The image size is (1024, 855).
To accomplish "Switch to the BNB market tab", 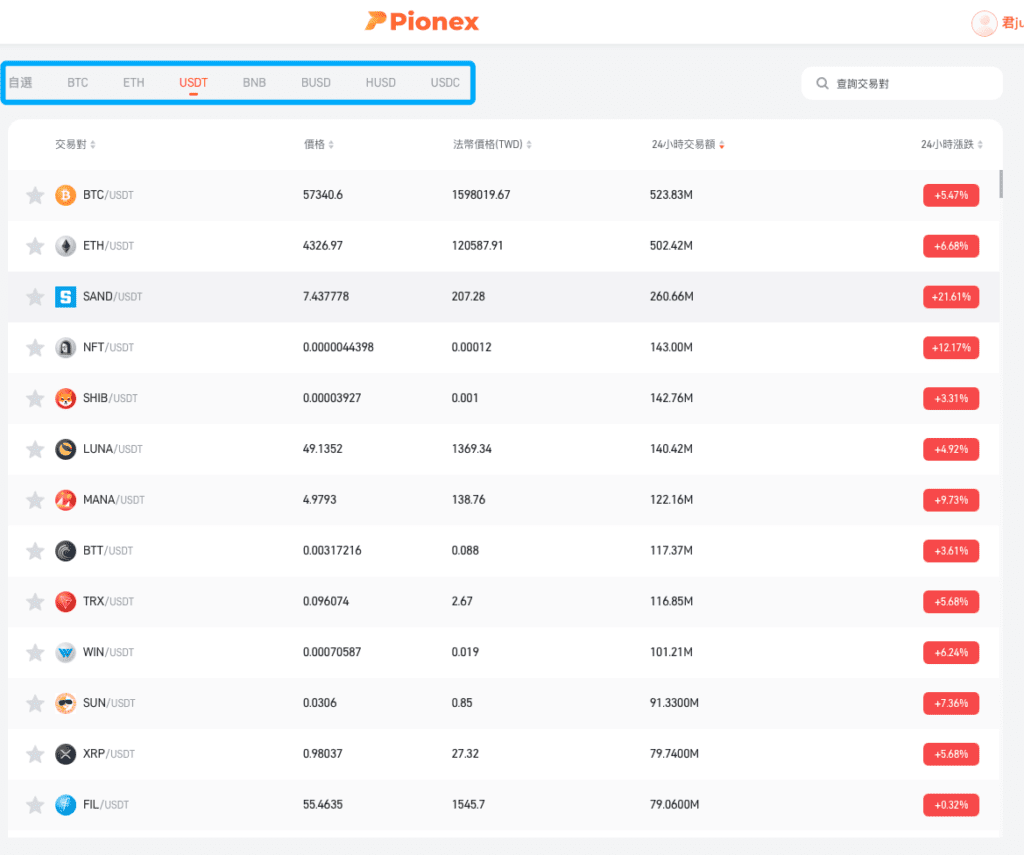I will click(254, 82).
